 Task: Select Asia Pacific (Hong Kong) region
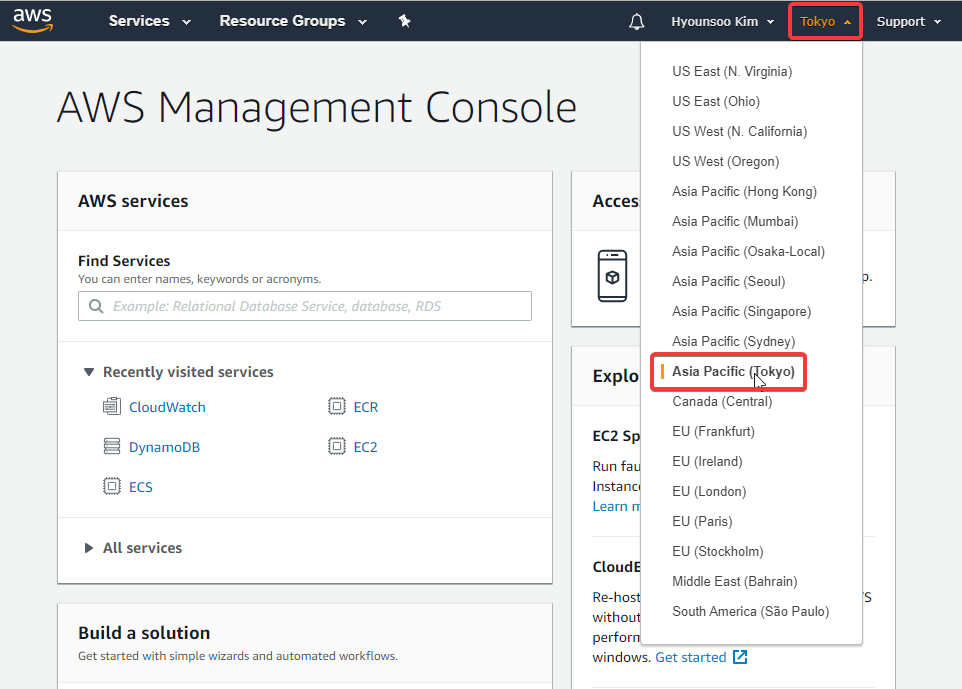744,191
